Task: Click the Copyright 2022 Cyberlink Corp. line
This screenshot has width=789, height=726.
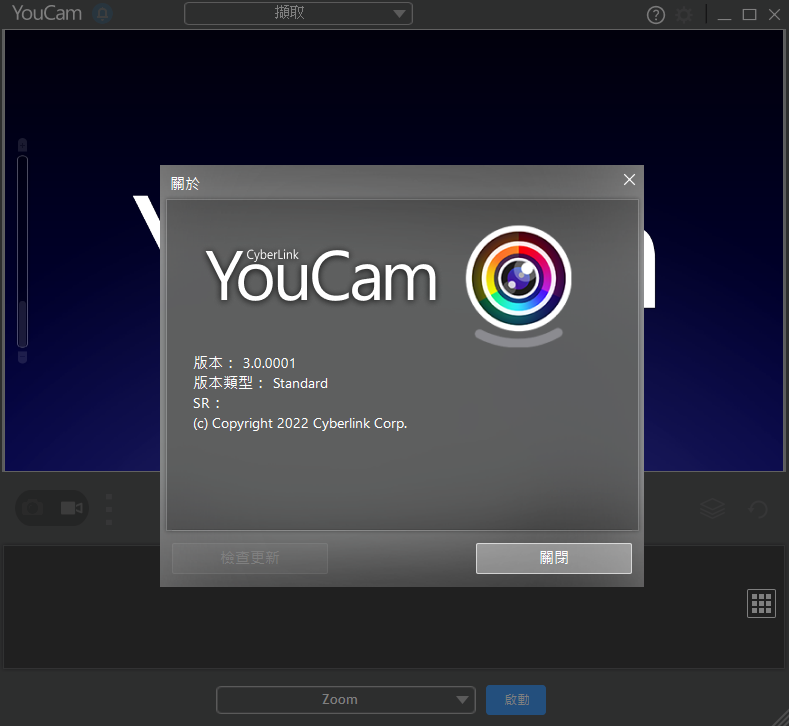Action: tap(300, 424)
